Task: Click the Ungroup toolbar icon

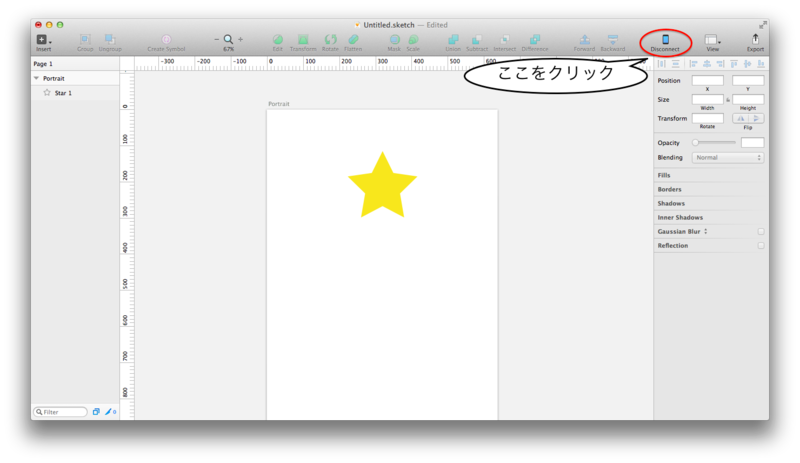Action: point(109,39)
